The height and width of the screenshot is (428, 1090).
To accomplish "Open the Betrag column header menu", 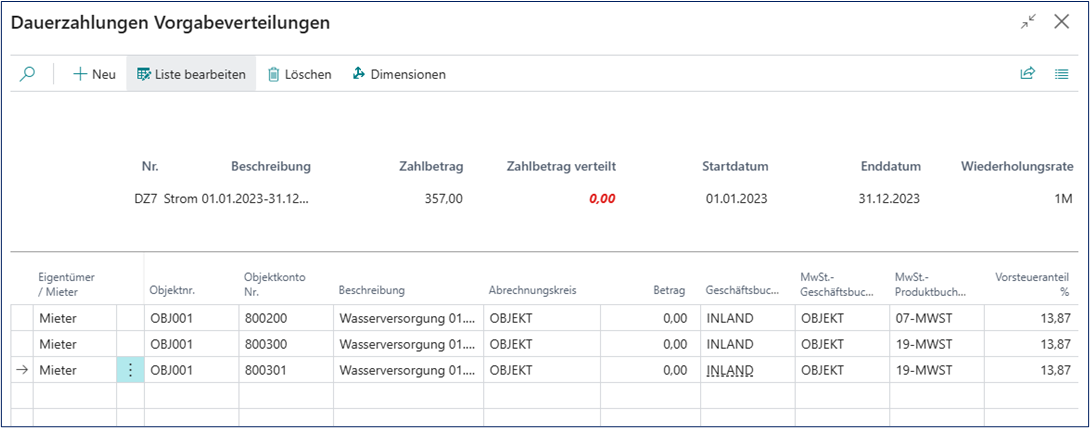I will click(x=669, y=290).
